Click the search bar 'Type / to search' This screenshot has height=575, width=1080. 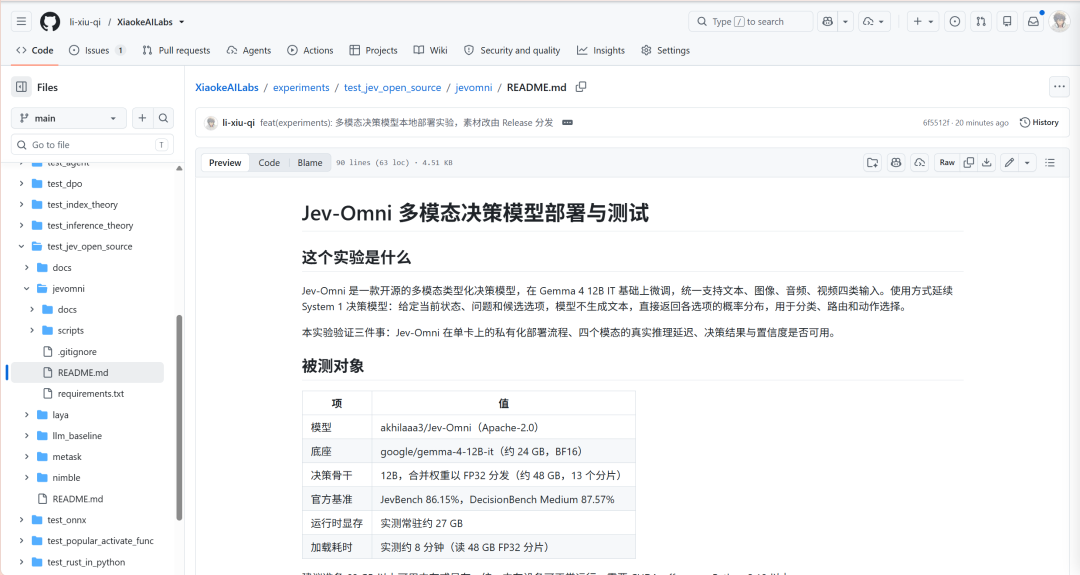click(750, 21)
